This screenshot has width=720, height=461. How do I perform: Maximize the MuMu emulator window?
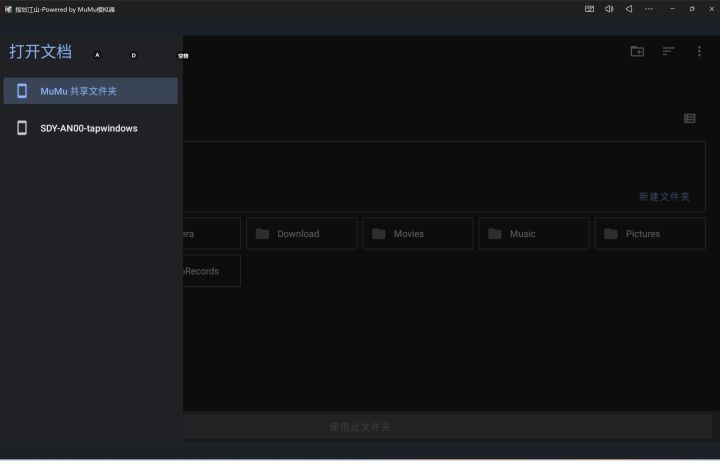click(692, 9)
